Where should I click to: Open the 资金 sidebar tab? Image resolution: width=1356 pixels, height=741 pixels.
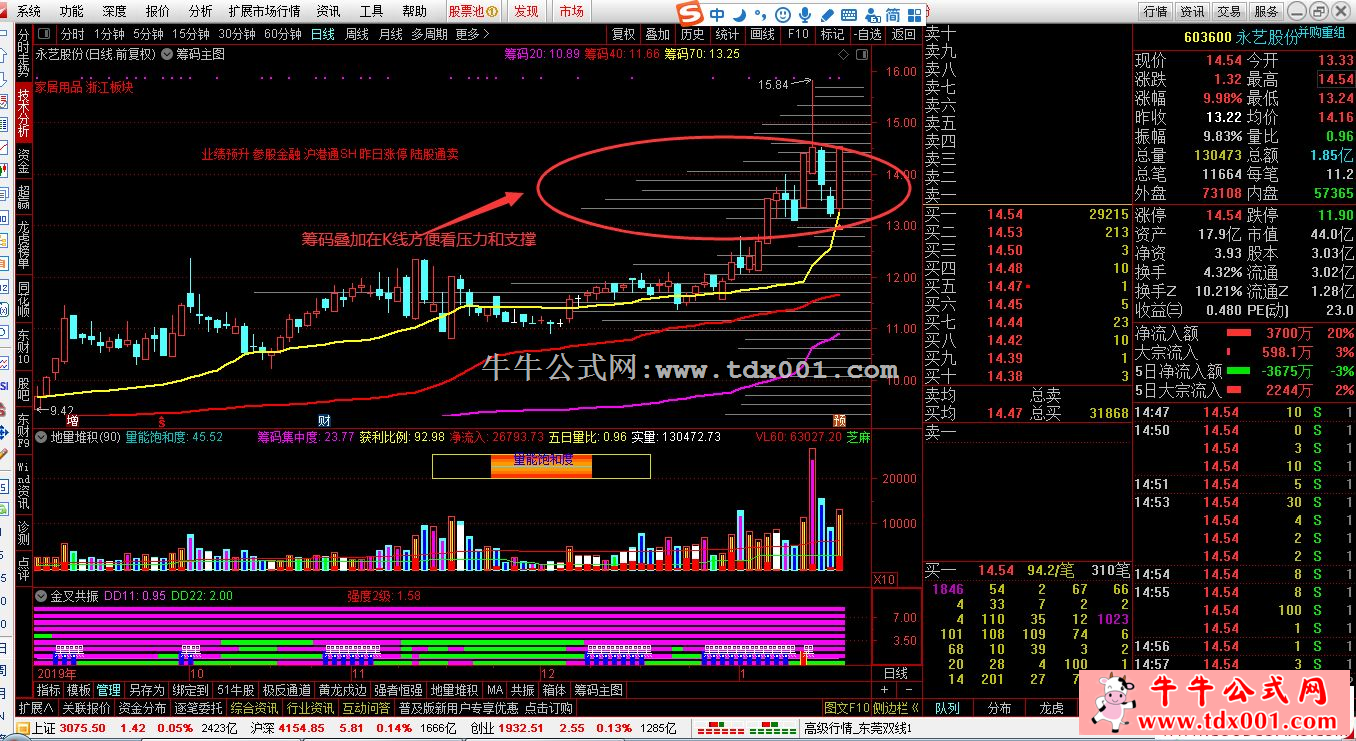[x=23, y=161]
